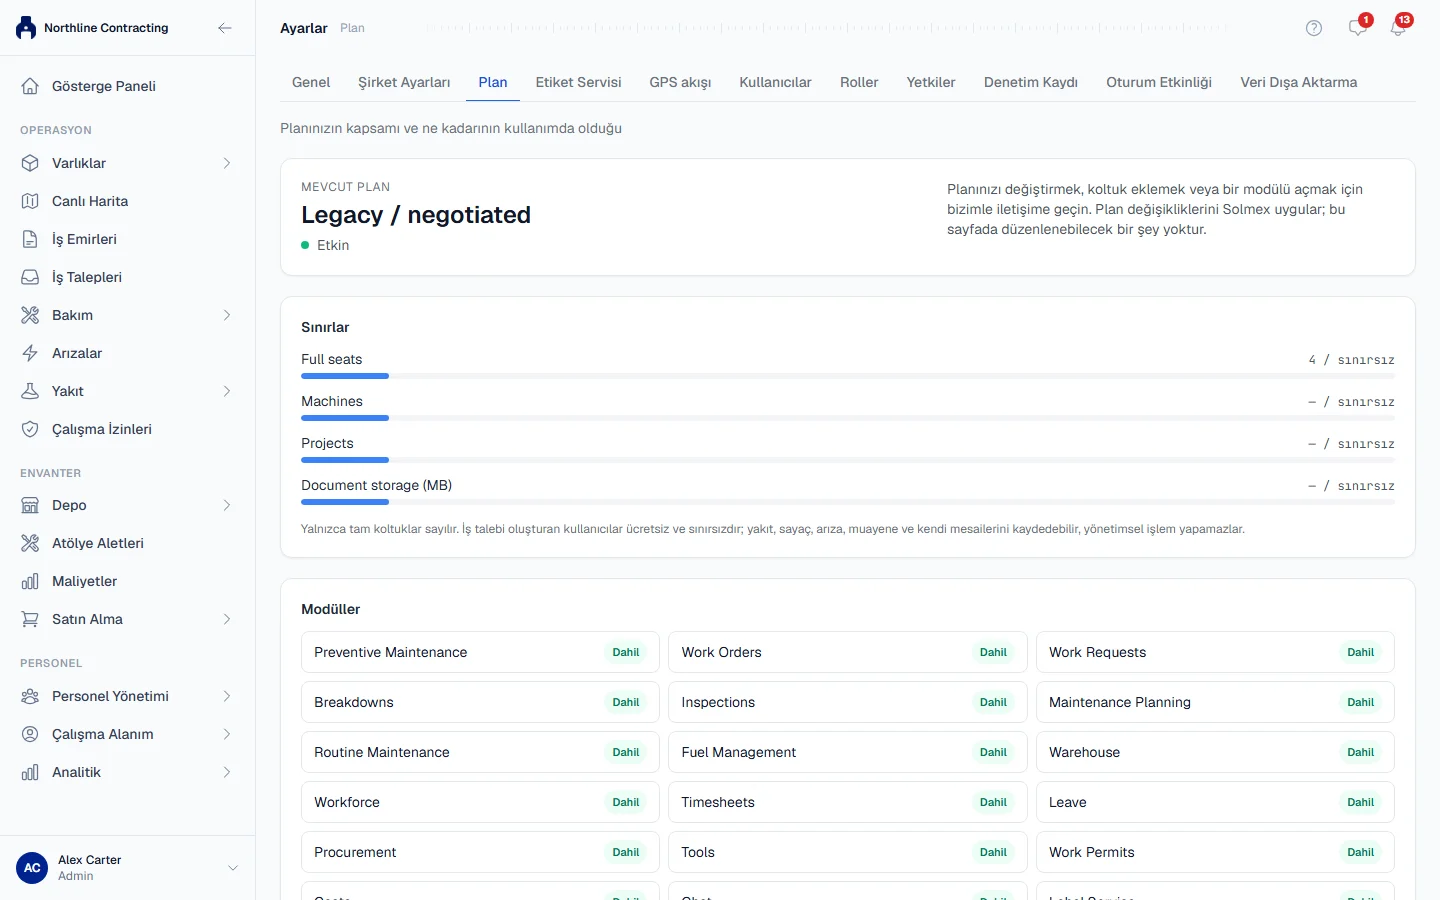Viewport: 1440px width, 900px height.
Task: Click the Legacy / negotiated plan heading
Action: click(416, 215)
